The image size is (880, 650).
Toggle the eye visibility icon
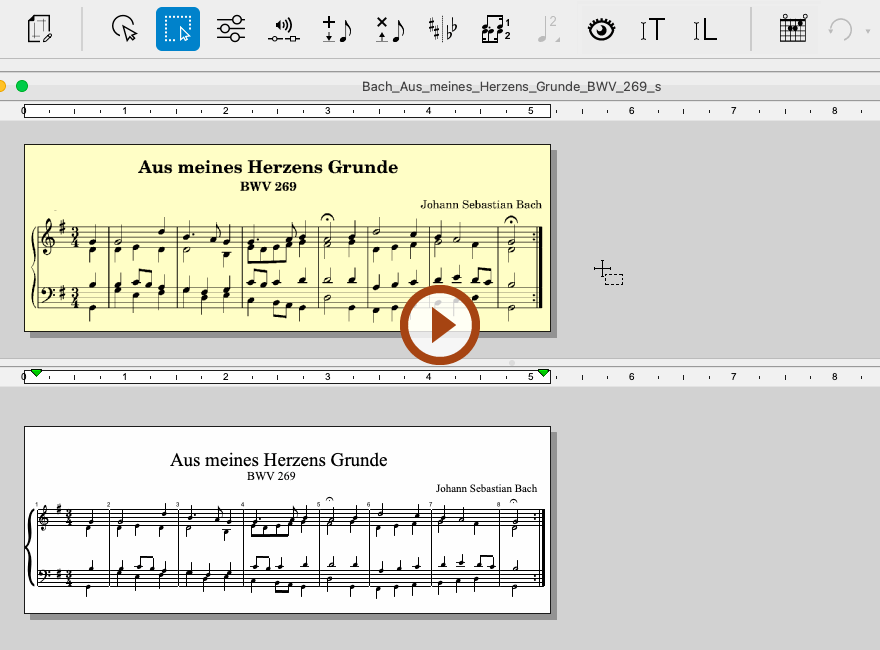click(600, 29)
